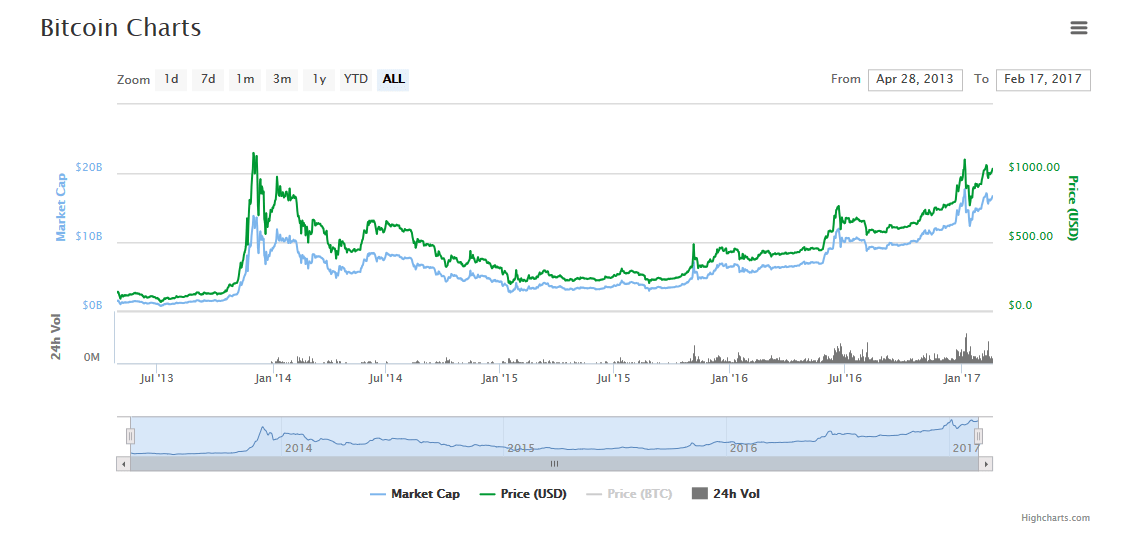This screenshot has height=534, width=1137.
Task: Click the navigator scrollbar thumb grip
Action: [555, 464]
